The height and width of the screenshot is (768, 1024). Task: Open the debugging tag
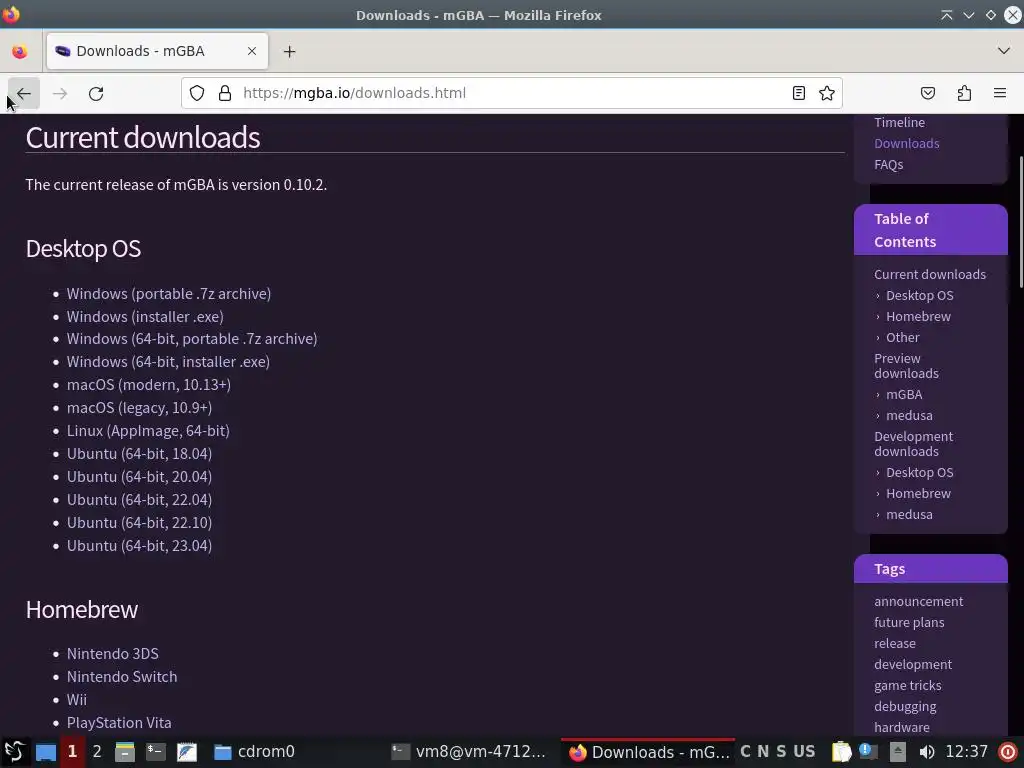(x=905, y=707)
